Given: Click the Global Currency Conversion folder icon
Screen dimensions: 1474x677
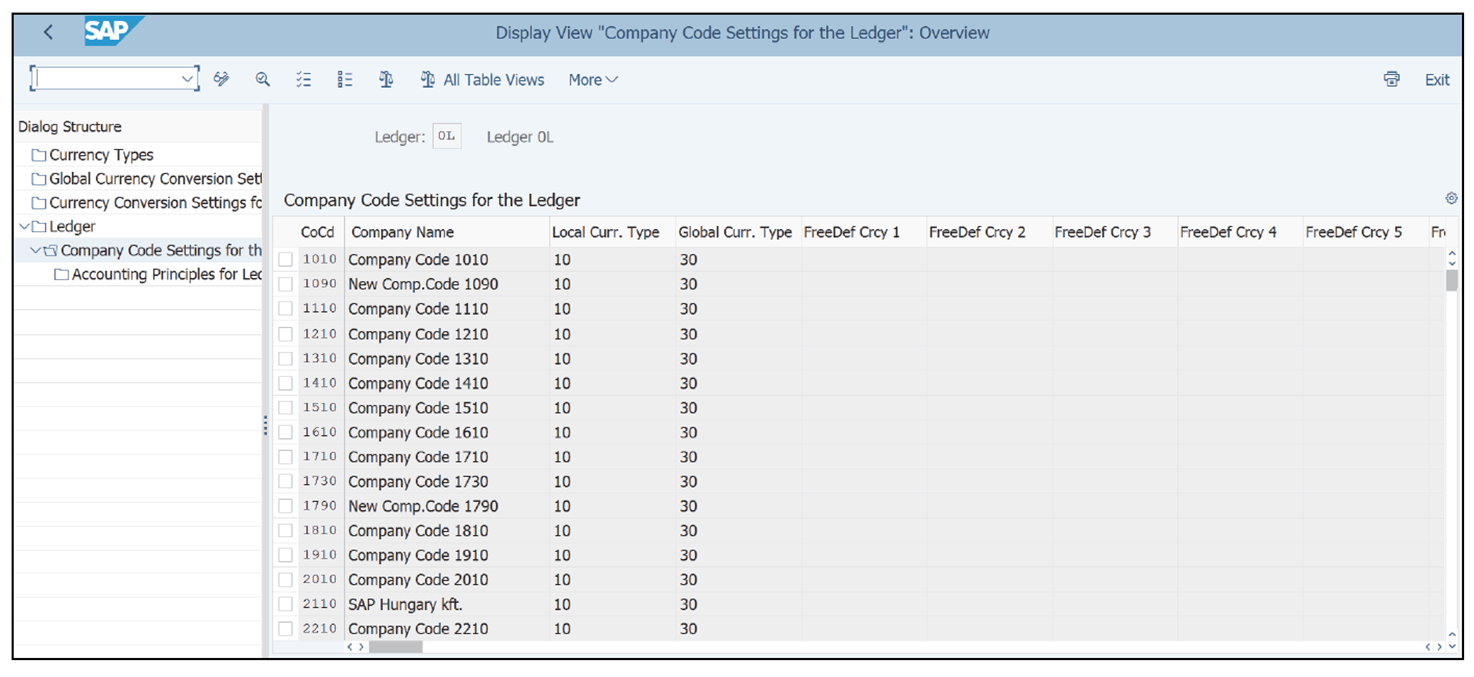Looking at the screenshot, I should (39, 179).
